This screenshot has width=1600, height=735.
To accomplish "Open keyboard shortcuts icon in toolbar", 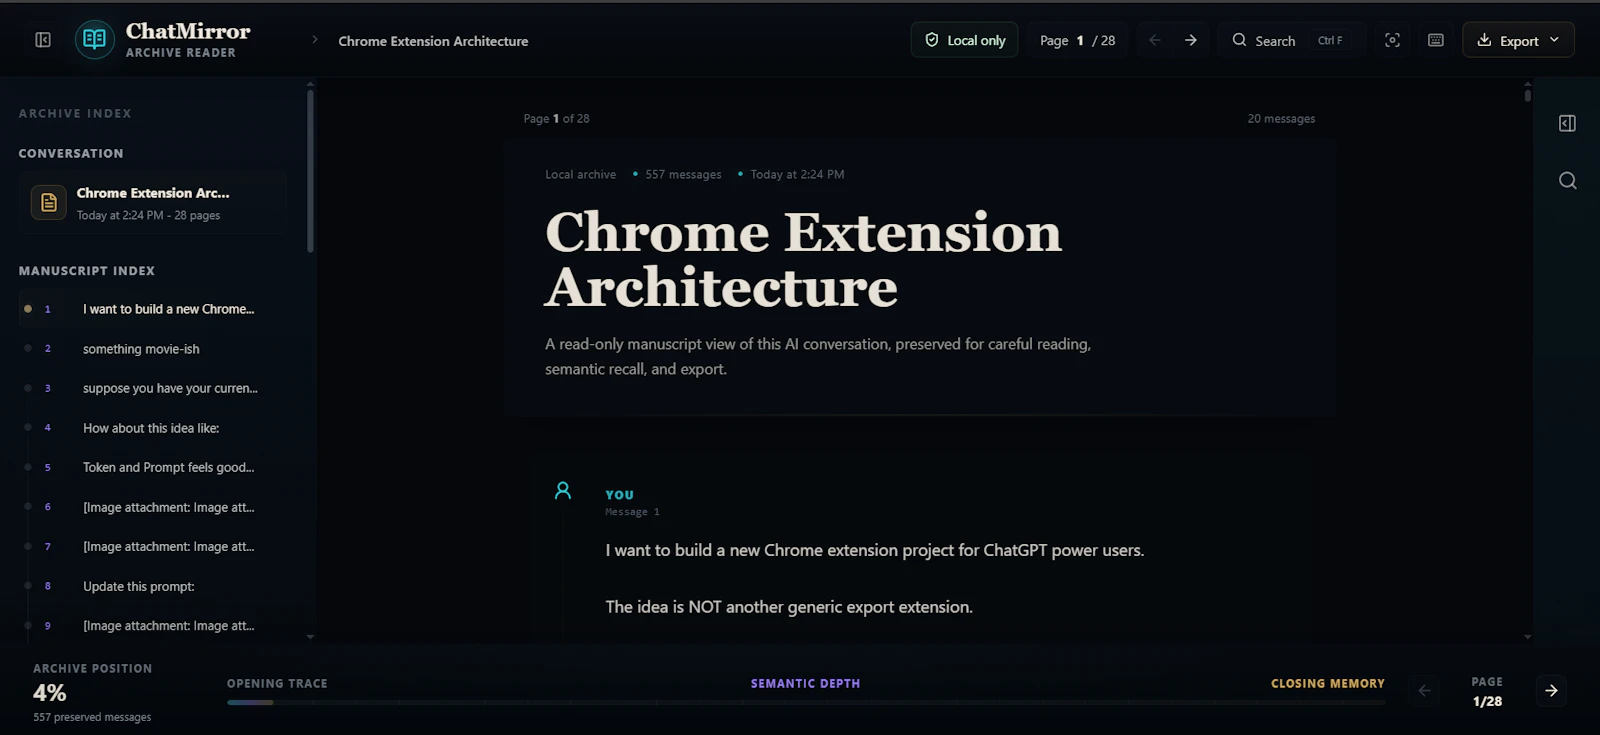I will point(1436,40).
